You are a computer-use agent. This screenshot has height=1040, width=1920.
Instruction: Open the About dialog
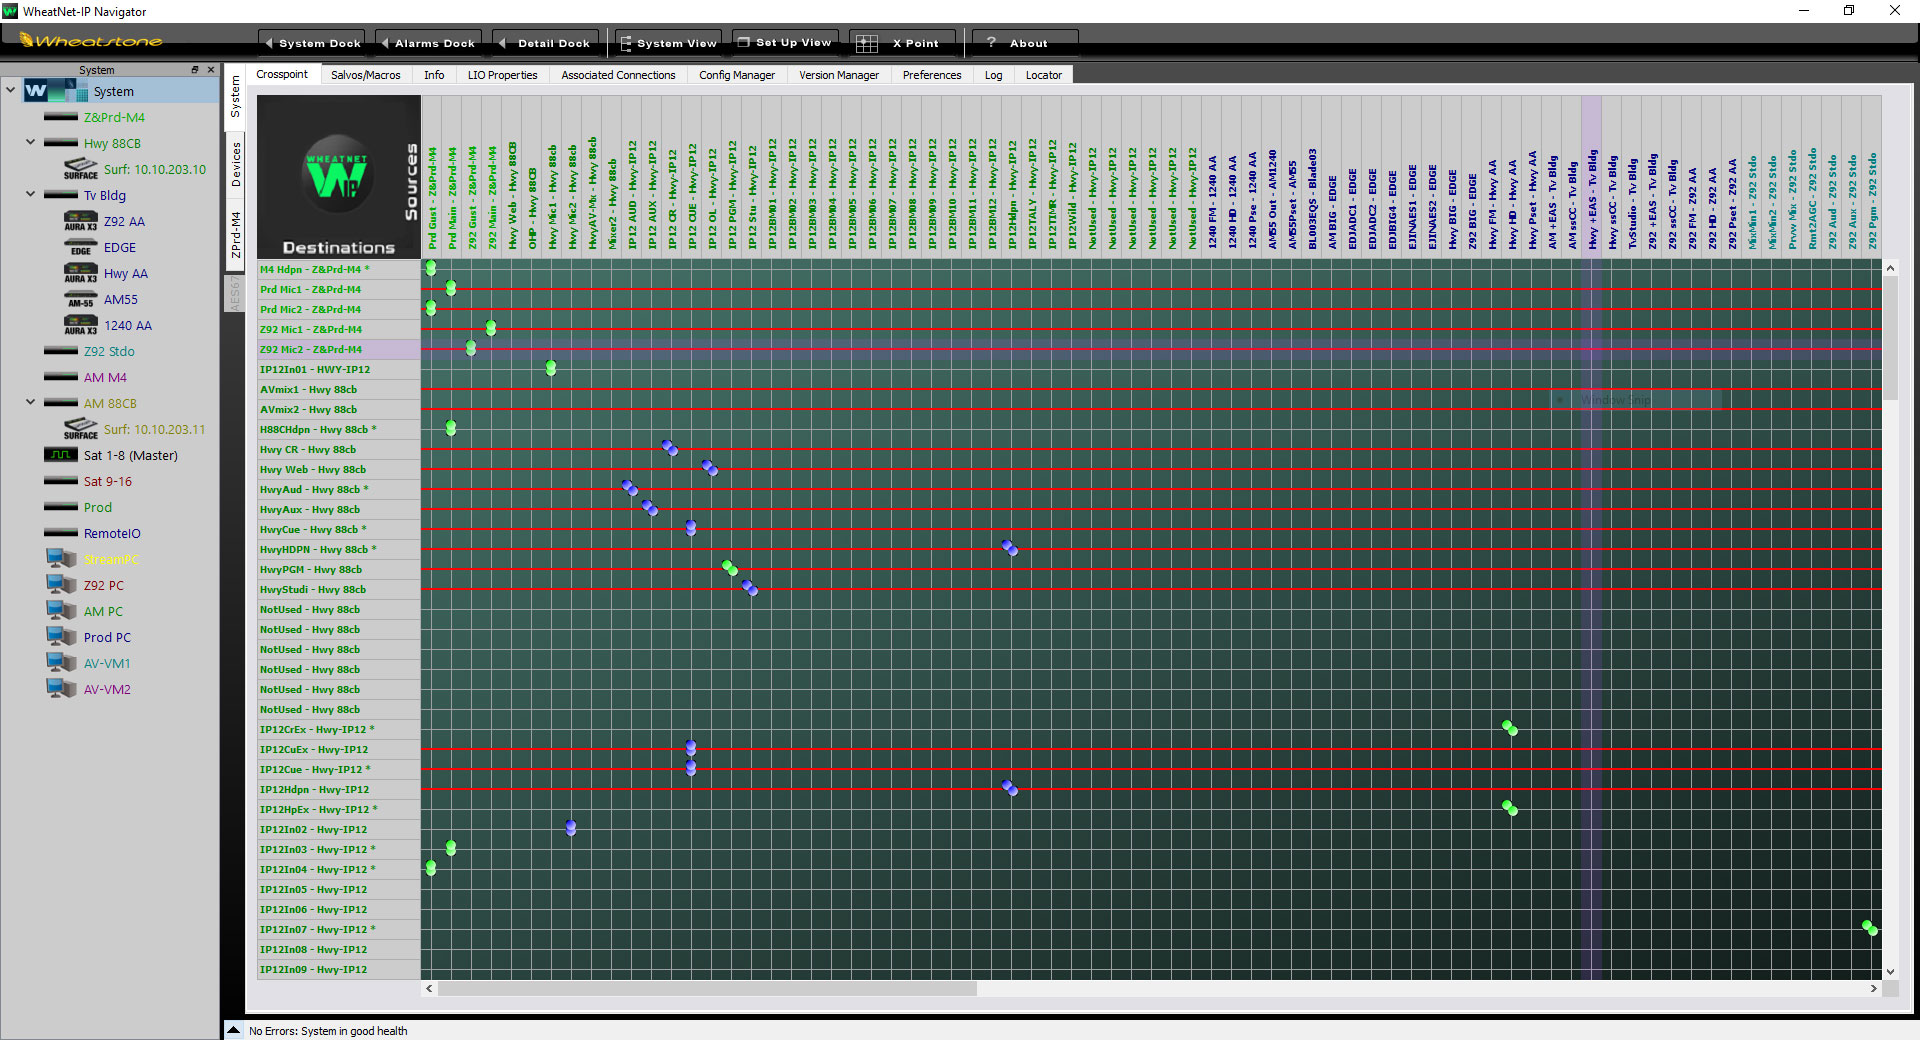pyautogui.click(x=1025, y=43)
